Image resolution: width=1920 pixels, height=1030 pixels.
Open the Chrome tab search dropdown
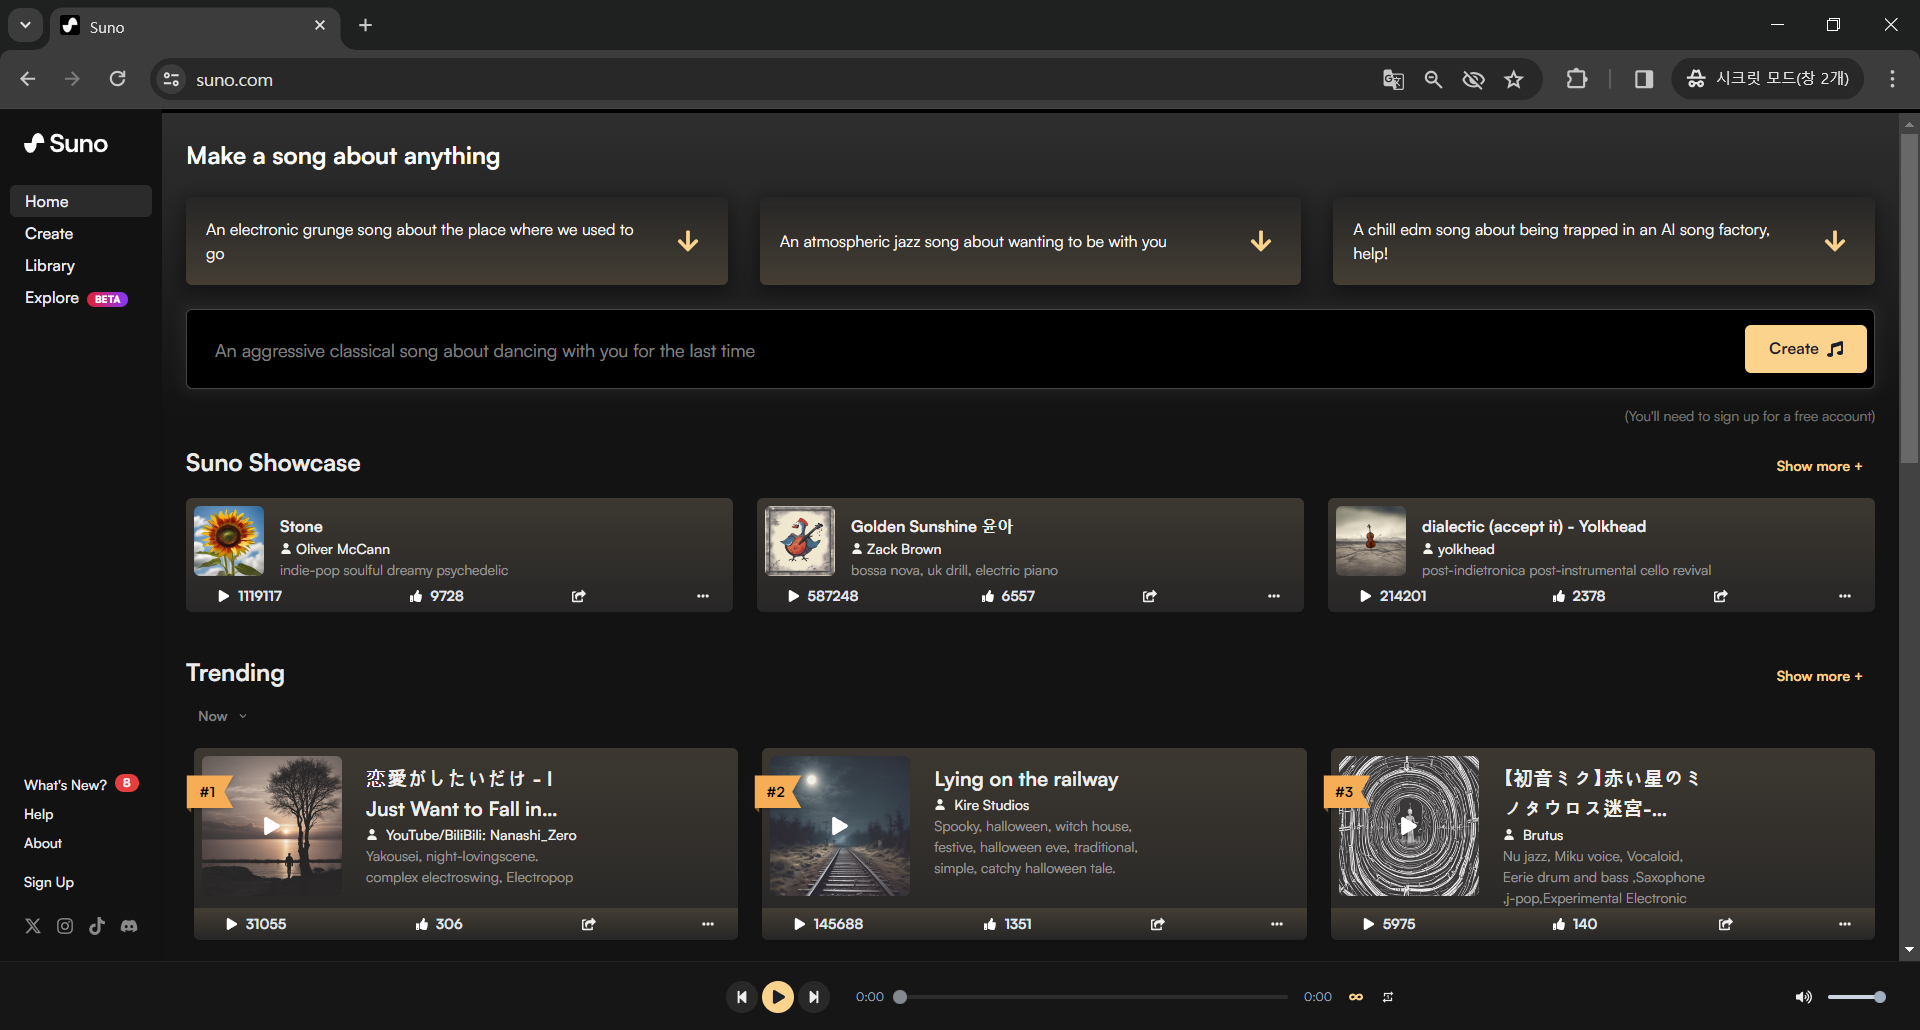pos(25,25)
